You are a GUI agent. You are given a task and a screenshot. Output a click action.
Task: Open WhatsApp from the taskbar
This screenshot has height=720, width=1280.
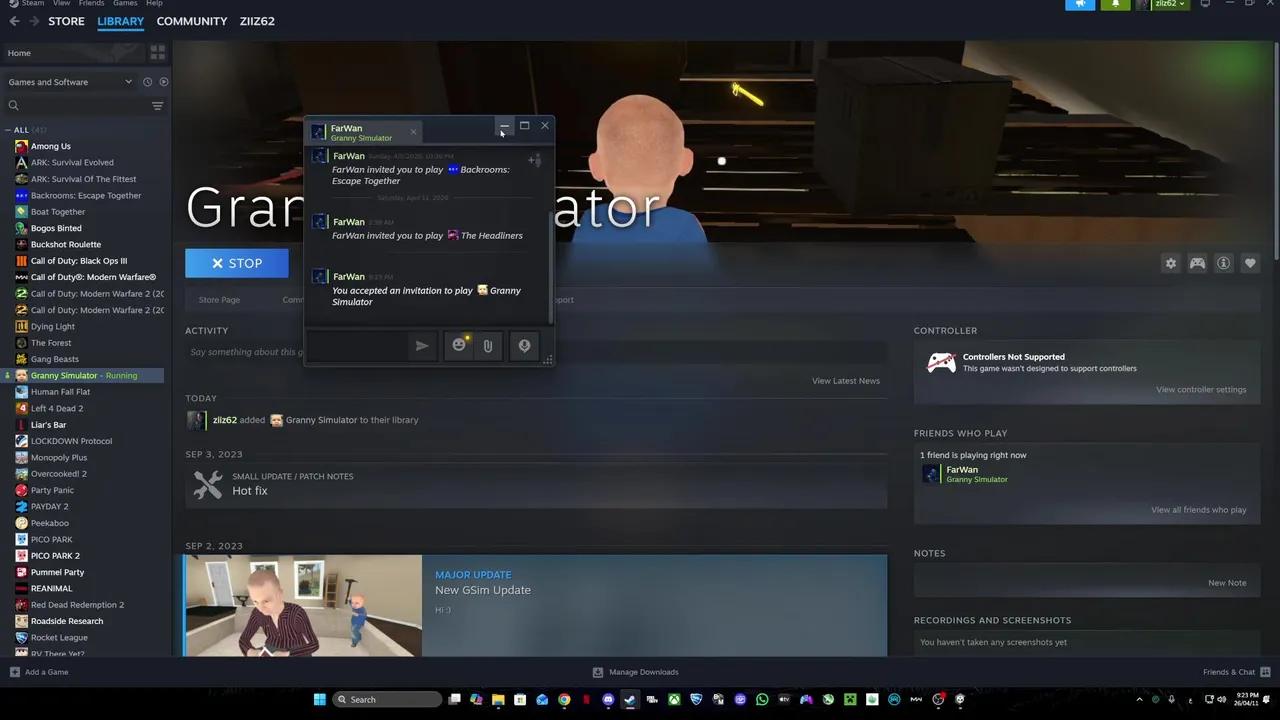point(762,699)
